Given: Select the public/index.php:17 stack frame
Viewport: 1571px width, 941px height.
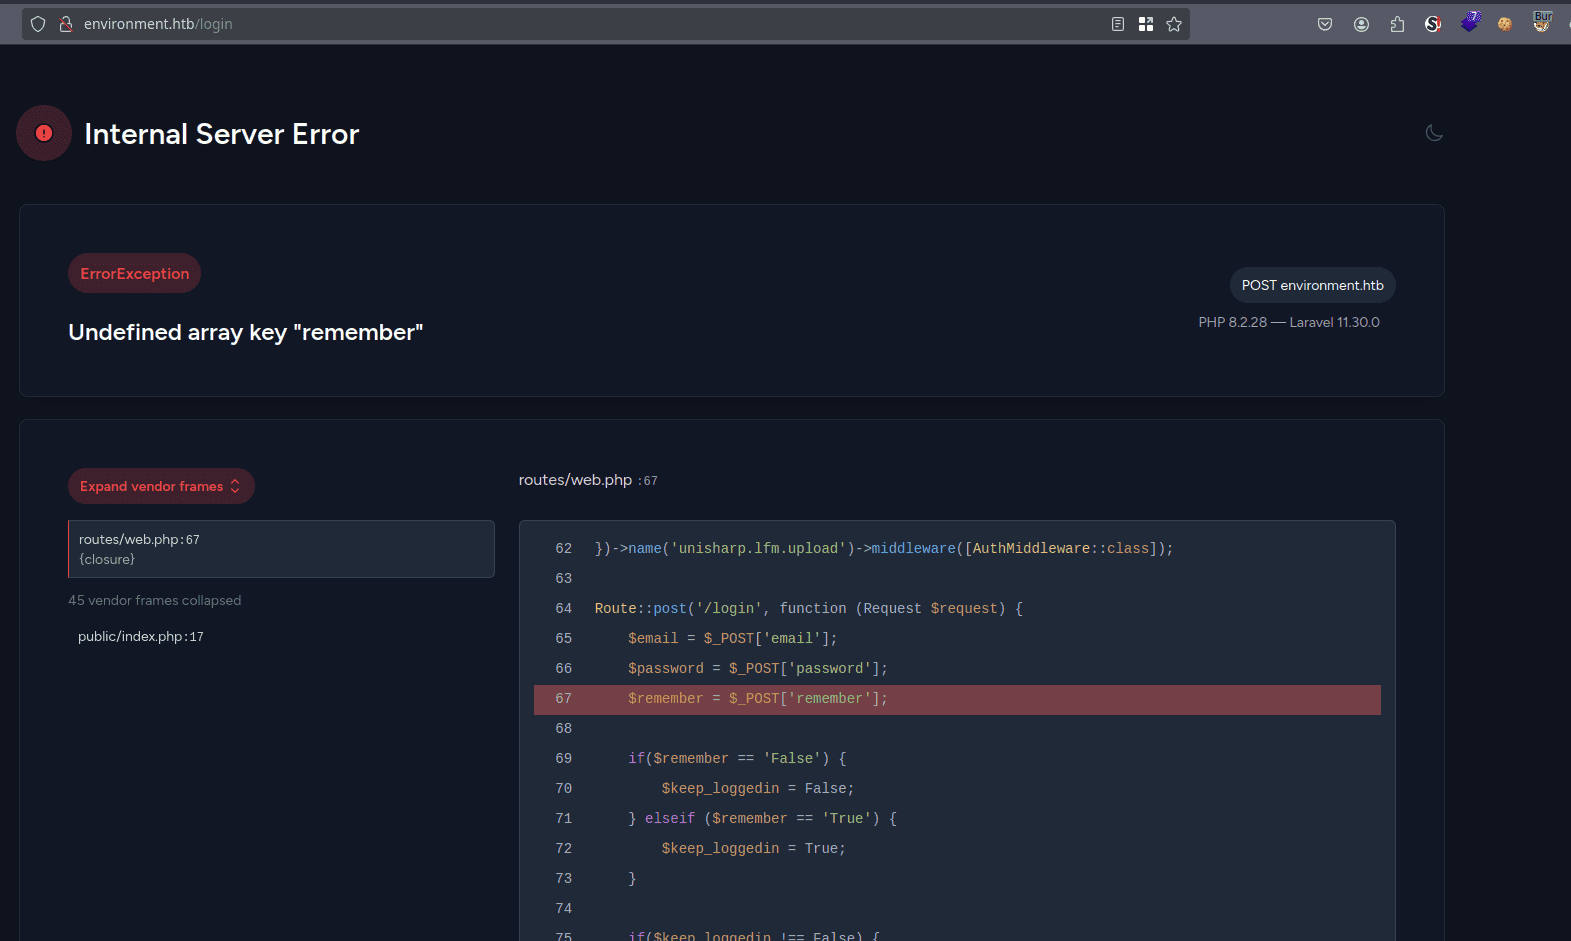Looking at the screenshot, I should tap(141, 637).
